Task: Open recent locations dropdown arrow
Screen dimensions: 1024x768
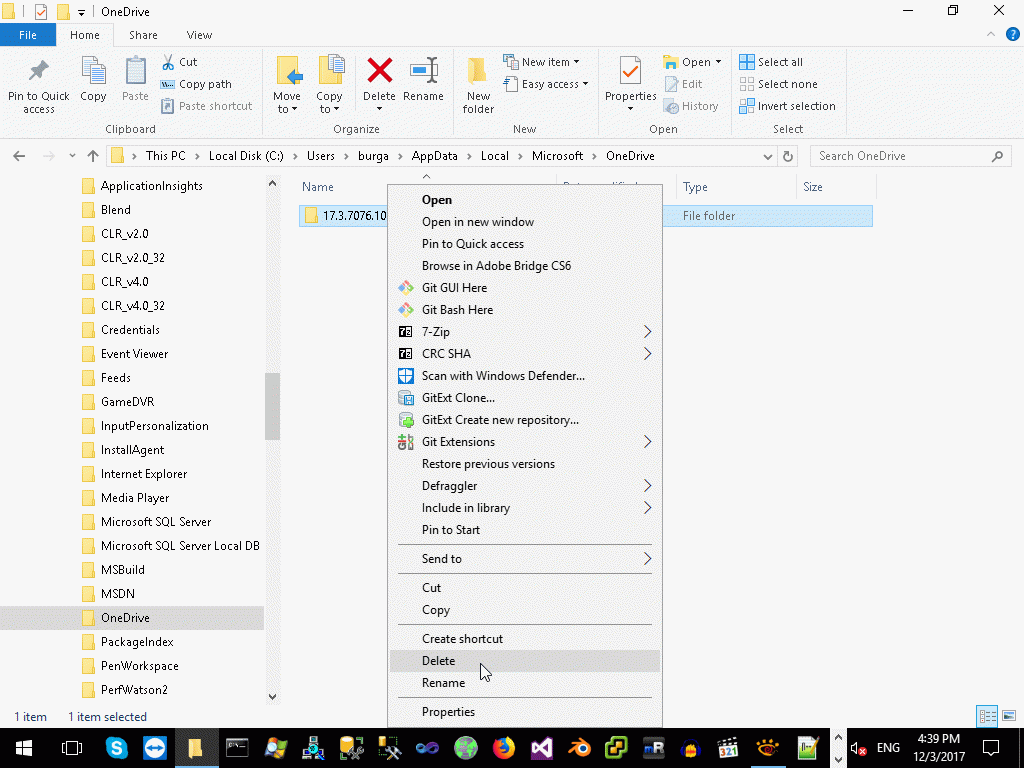Action: 72,156
